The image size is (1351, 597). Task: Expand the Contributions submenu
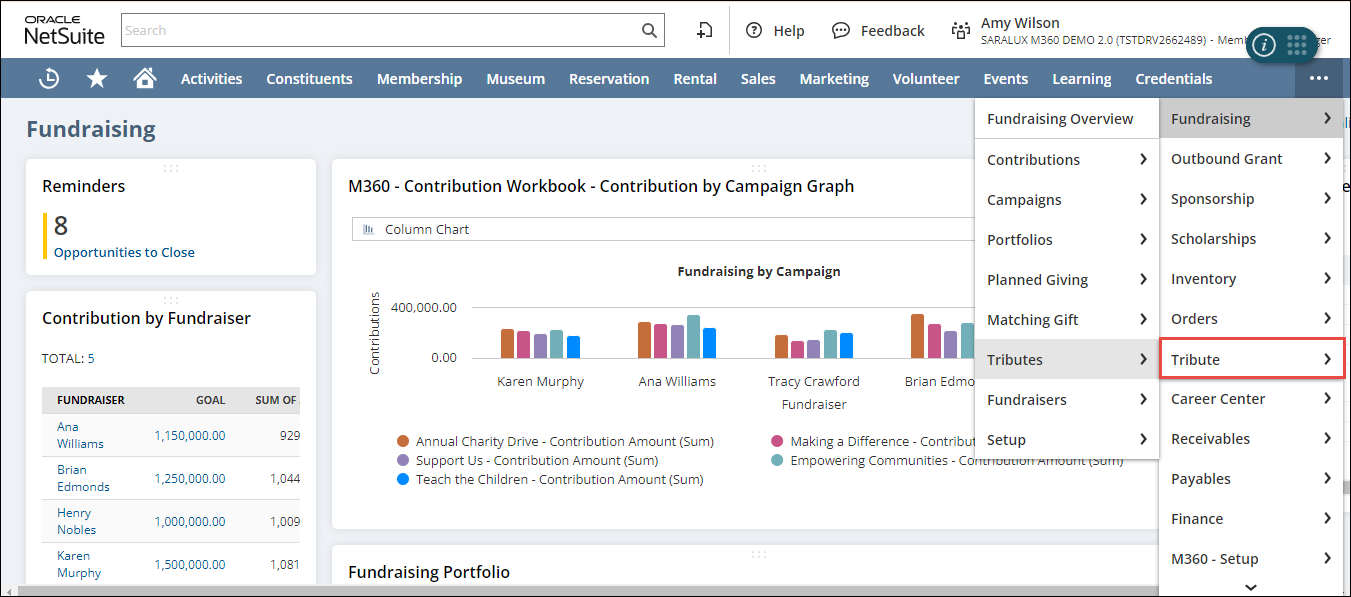(x=1066, y=160)
